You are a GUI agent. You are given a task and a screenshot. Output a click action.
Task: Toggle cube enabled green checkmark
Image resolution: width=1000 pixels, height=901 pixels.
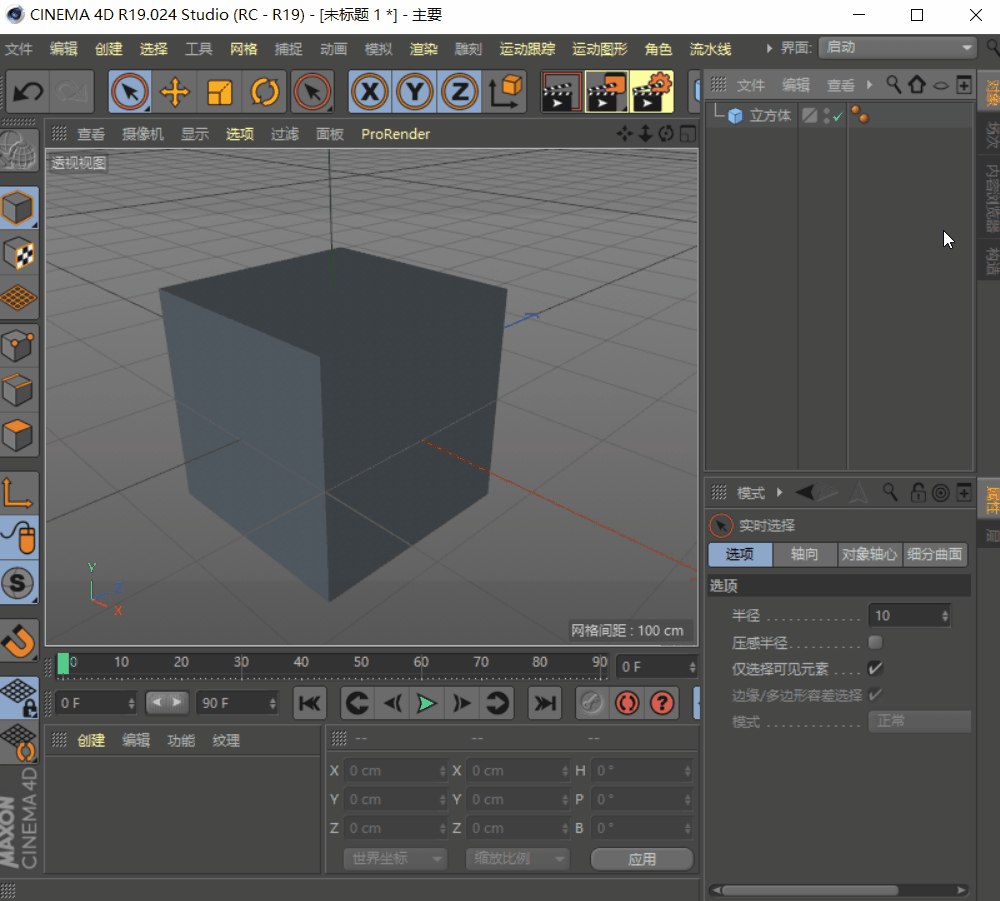pyautogui.click(x=837, y=116)
